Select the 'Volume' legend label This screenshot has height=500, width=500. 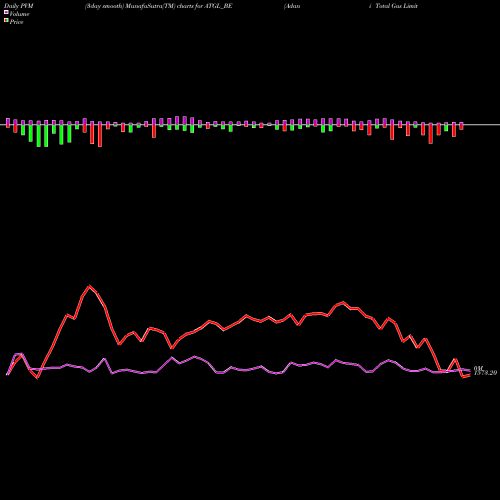[19, 14]
